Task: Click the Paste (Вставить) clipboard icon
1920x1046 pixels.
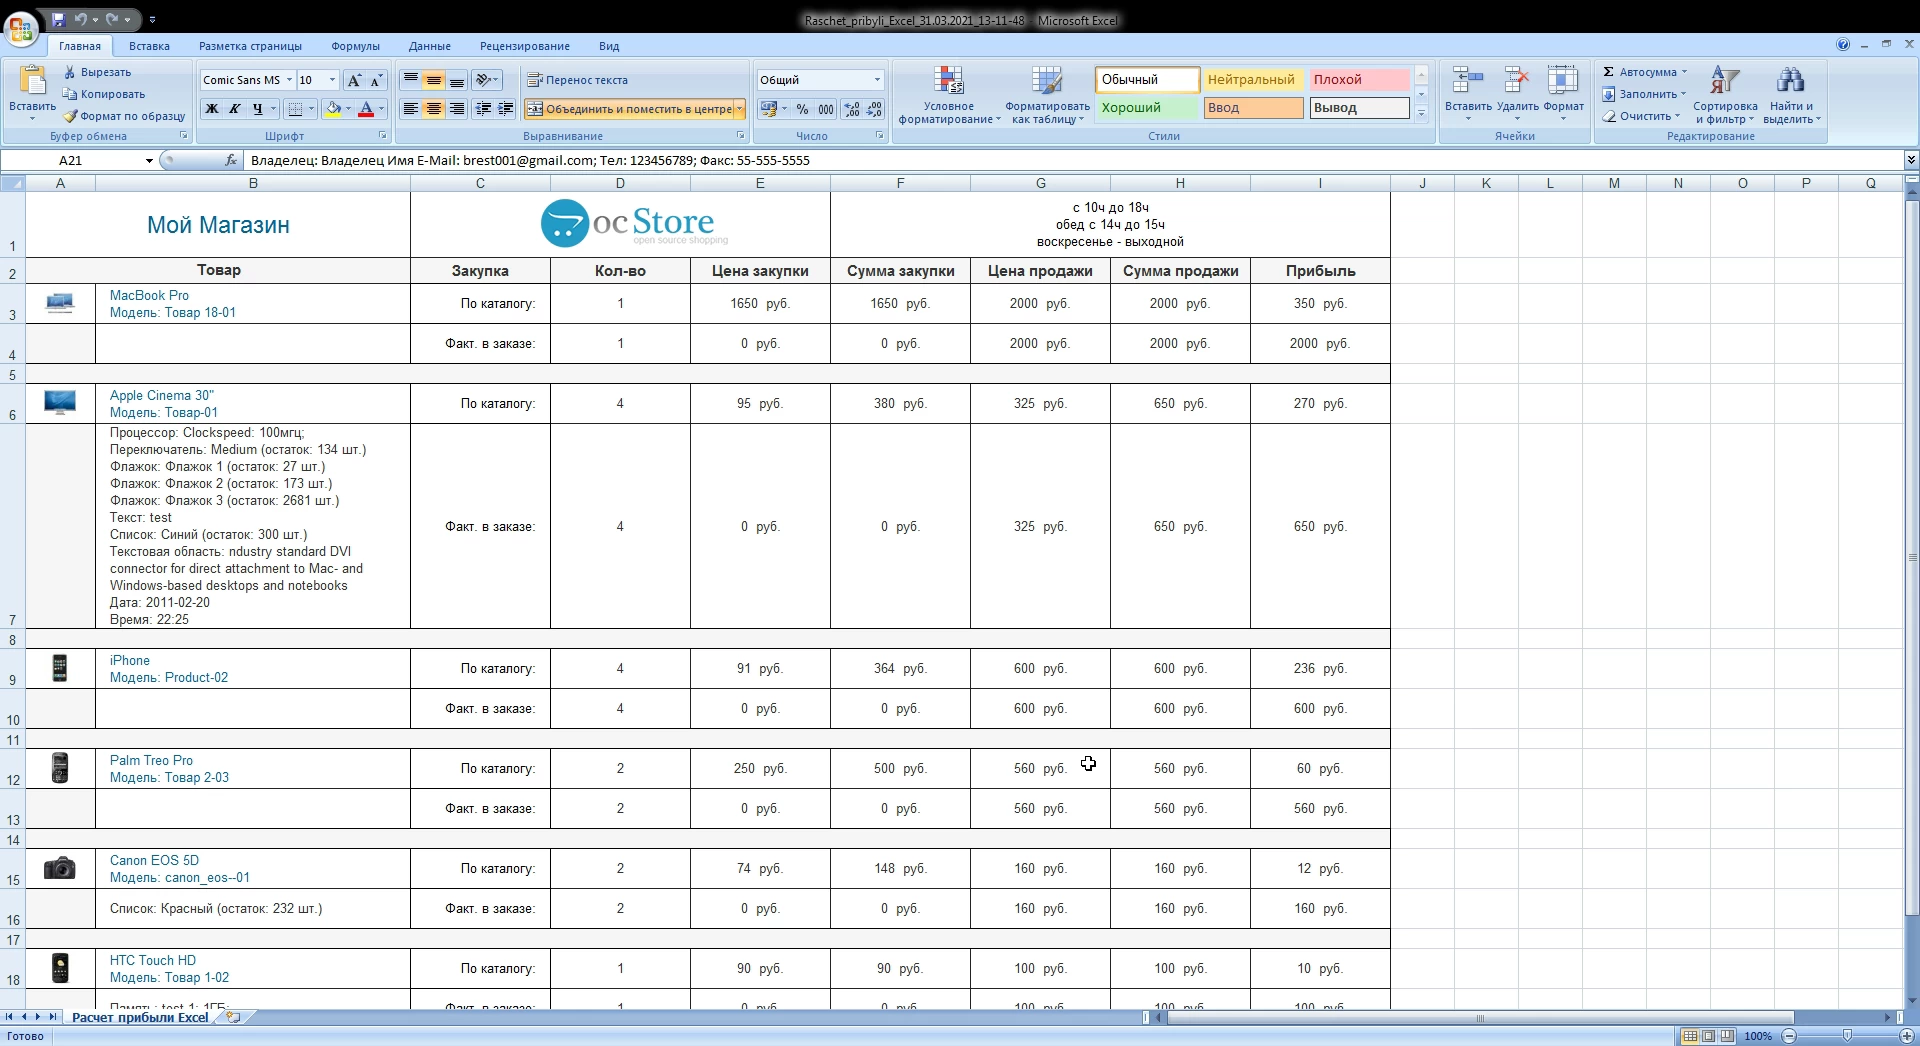Action: click(32, 82)
